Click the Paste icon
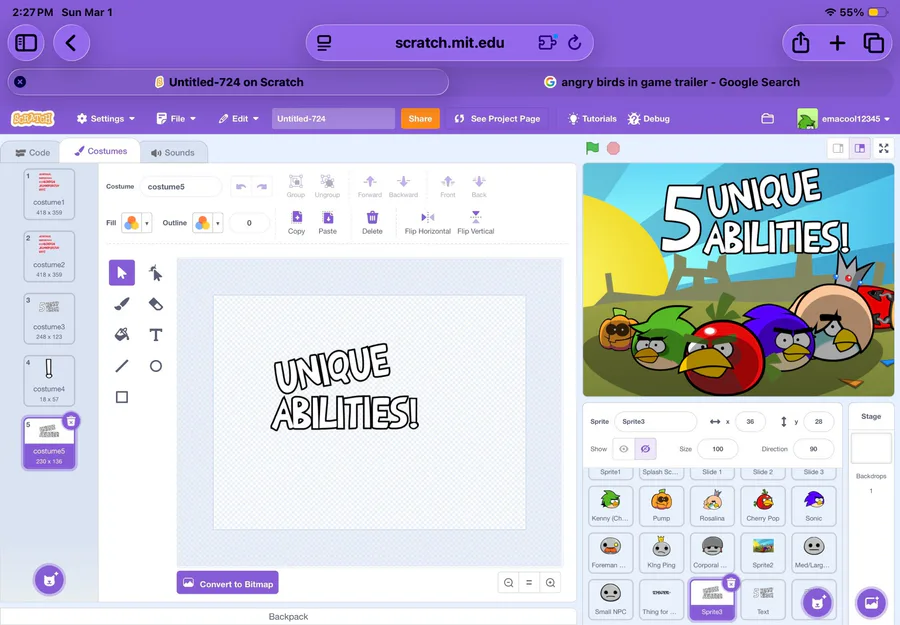This screenshot has width=900, height=625. 328,222
